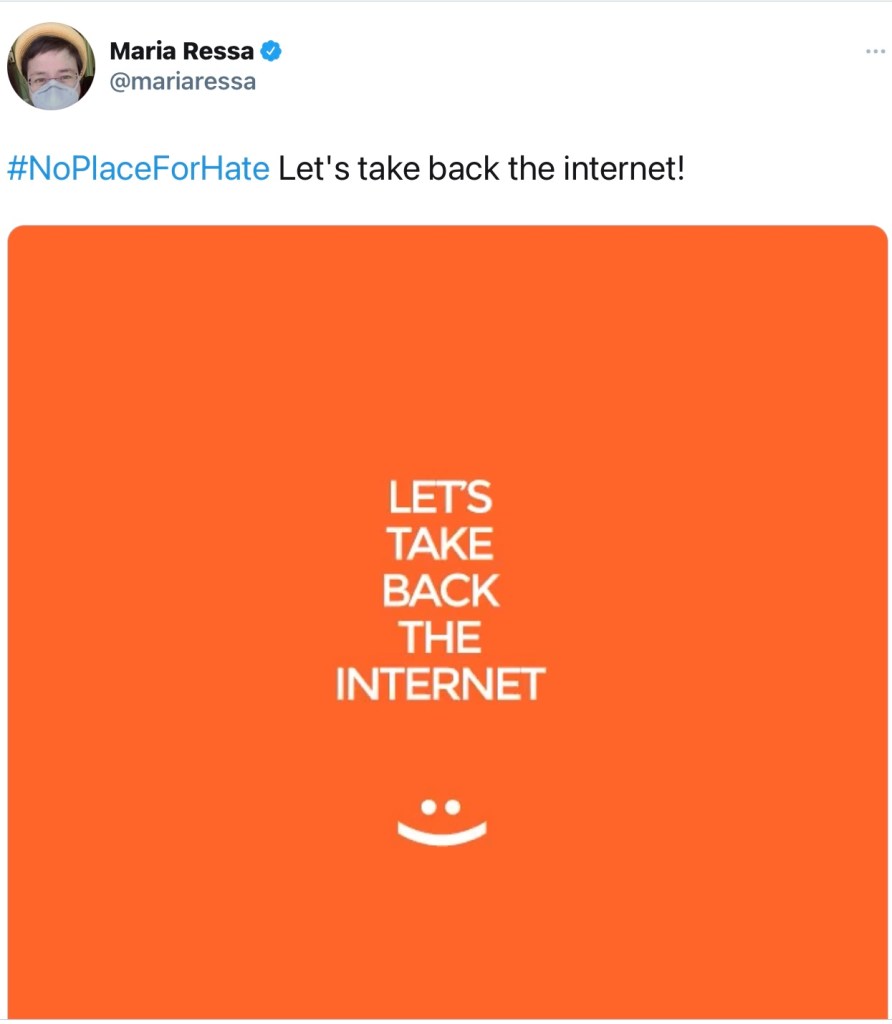Open the Maria Ressa display name link
The height and width of the screenshot is (1024, 892).
tap(182, 52)
